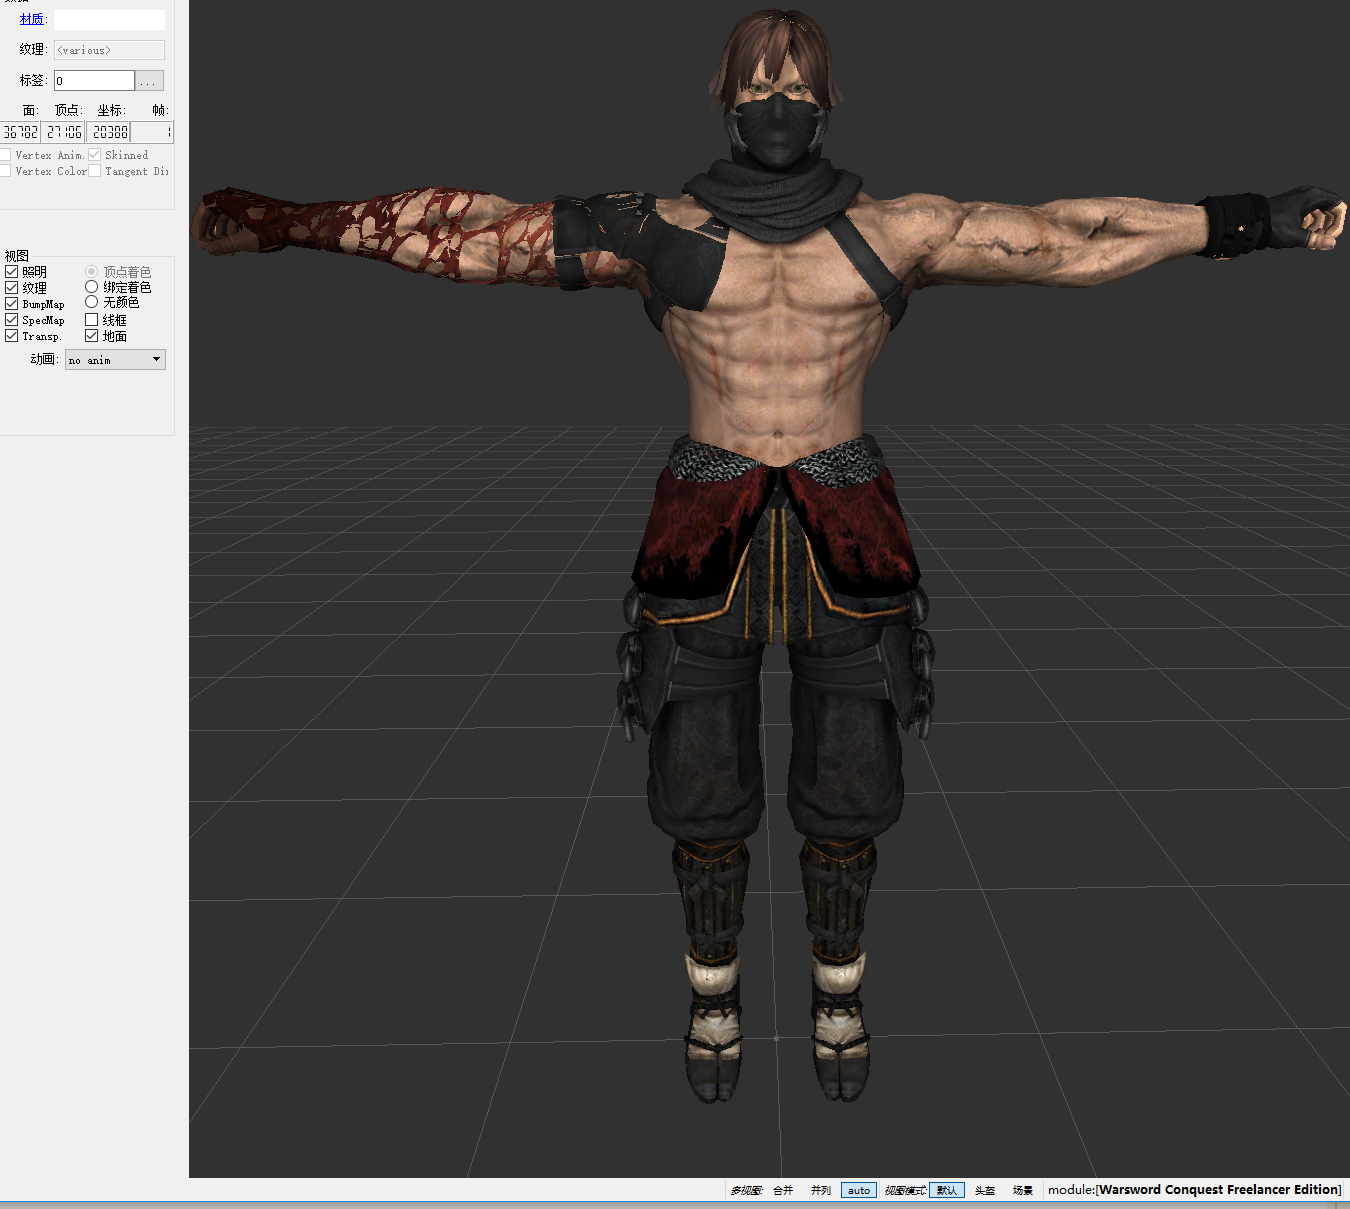Choose 合并 combo multi-view mode
Viewport: 1350px width, 1209px height.
[x=783, y=1190]
